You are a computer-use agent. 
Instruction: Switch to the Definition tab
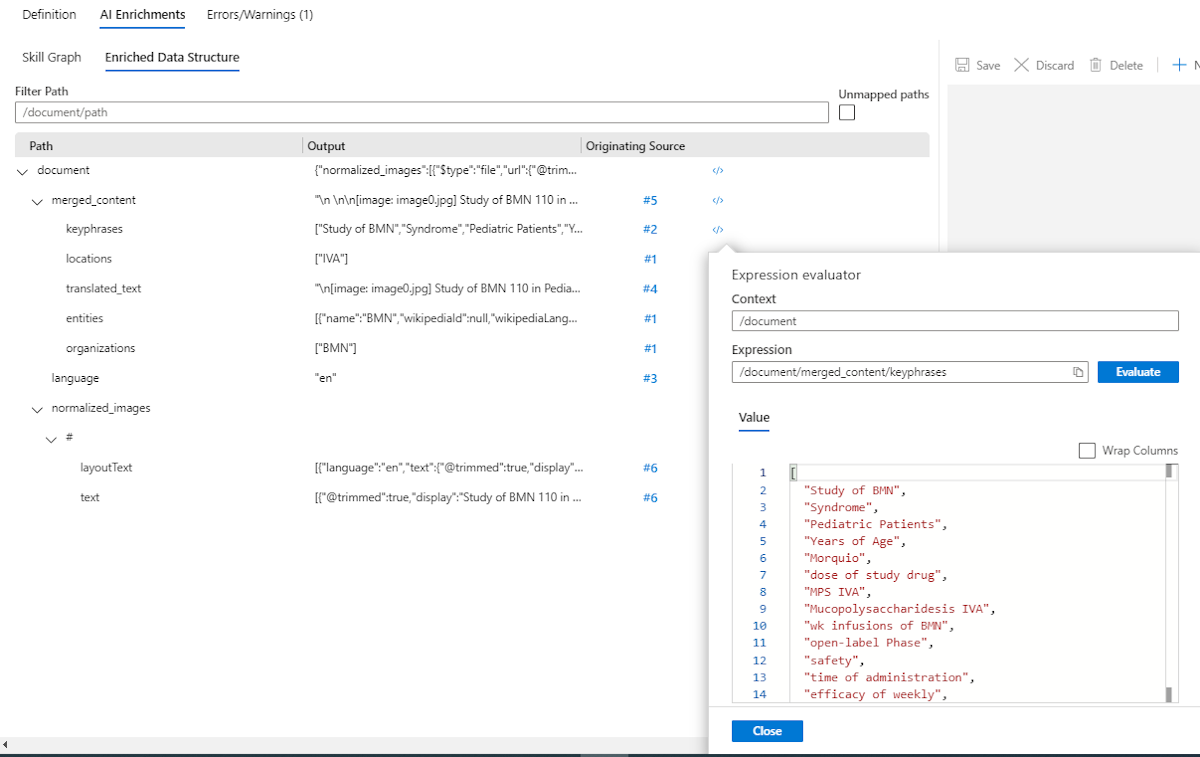coord(49,15)
